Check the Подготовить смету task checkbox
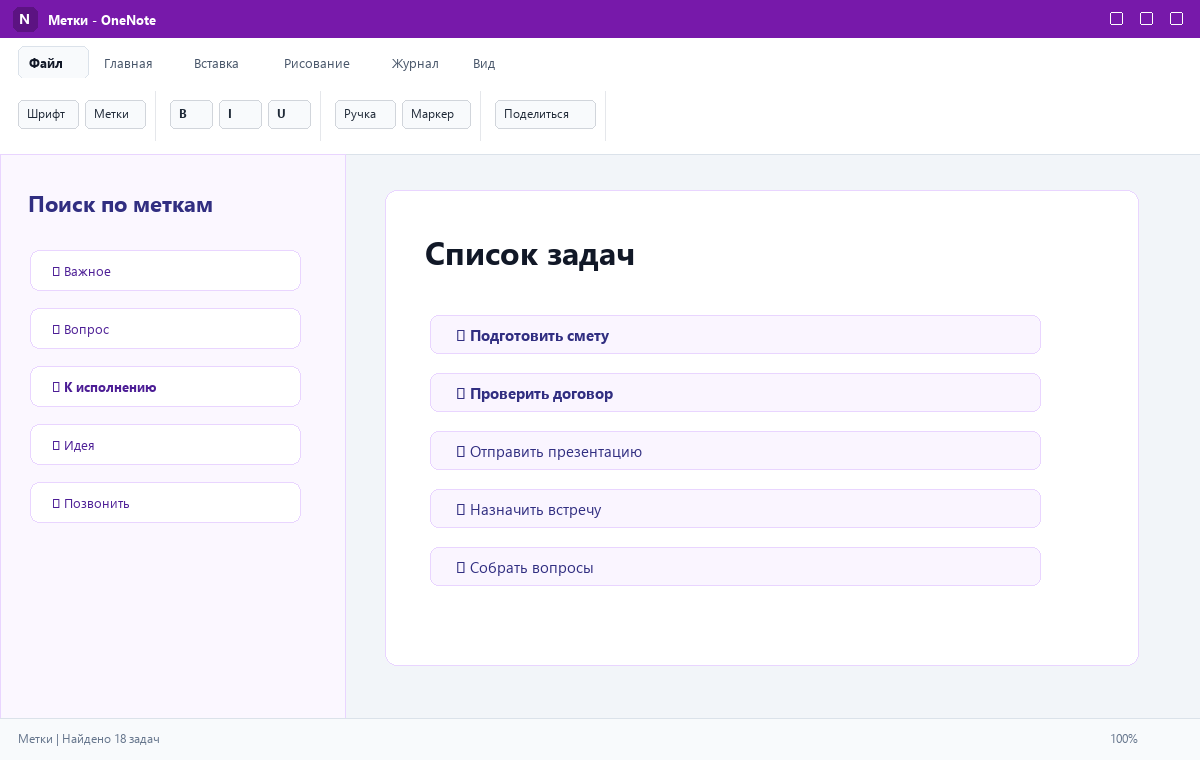Image resolution: width=1200 pixels, height=760 pixels. (461, 336)
